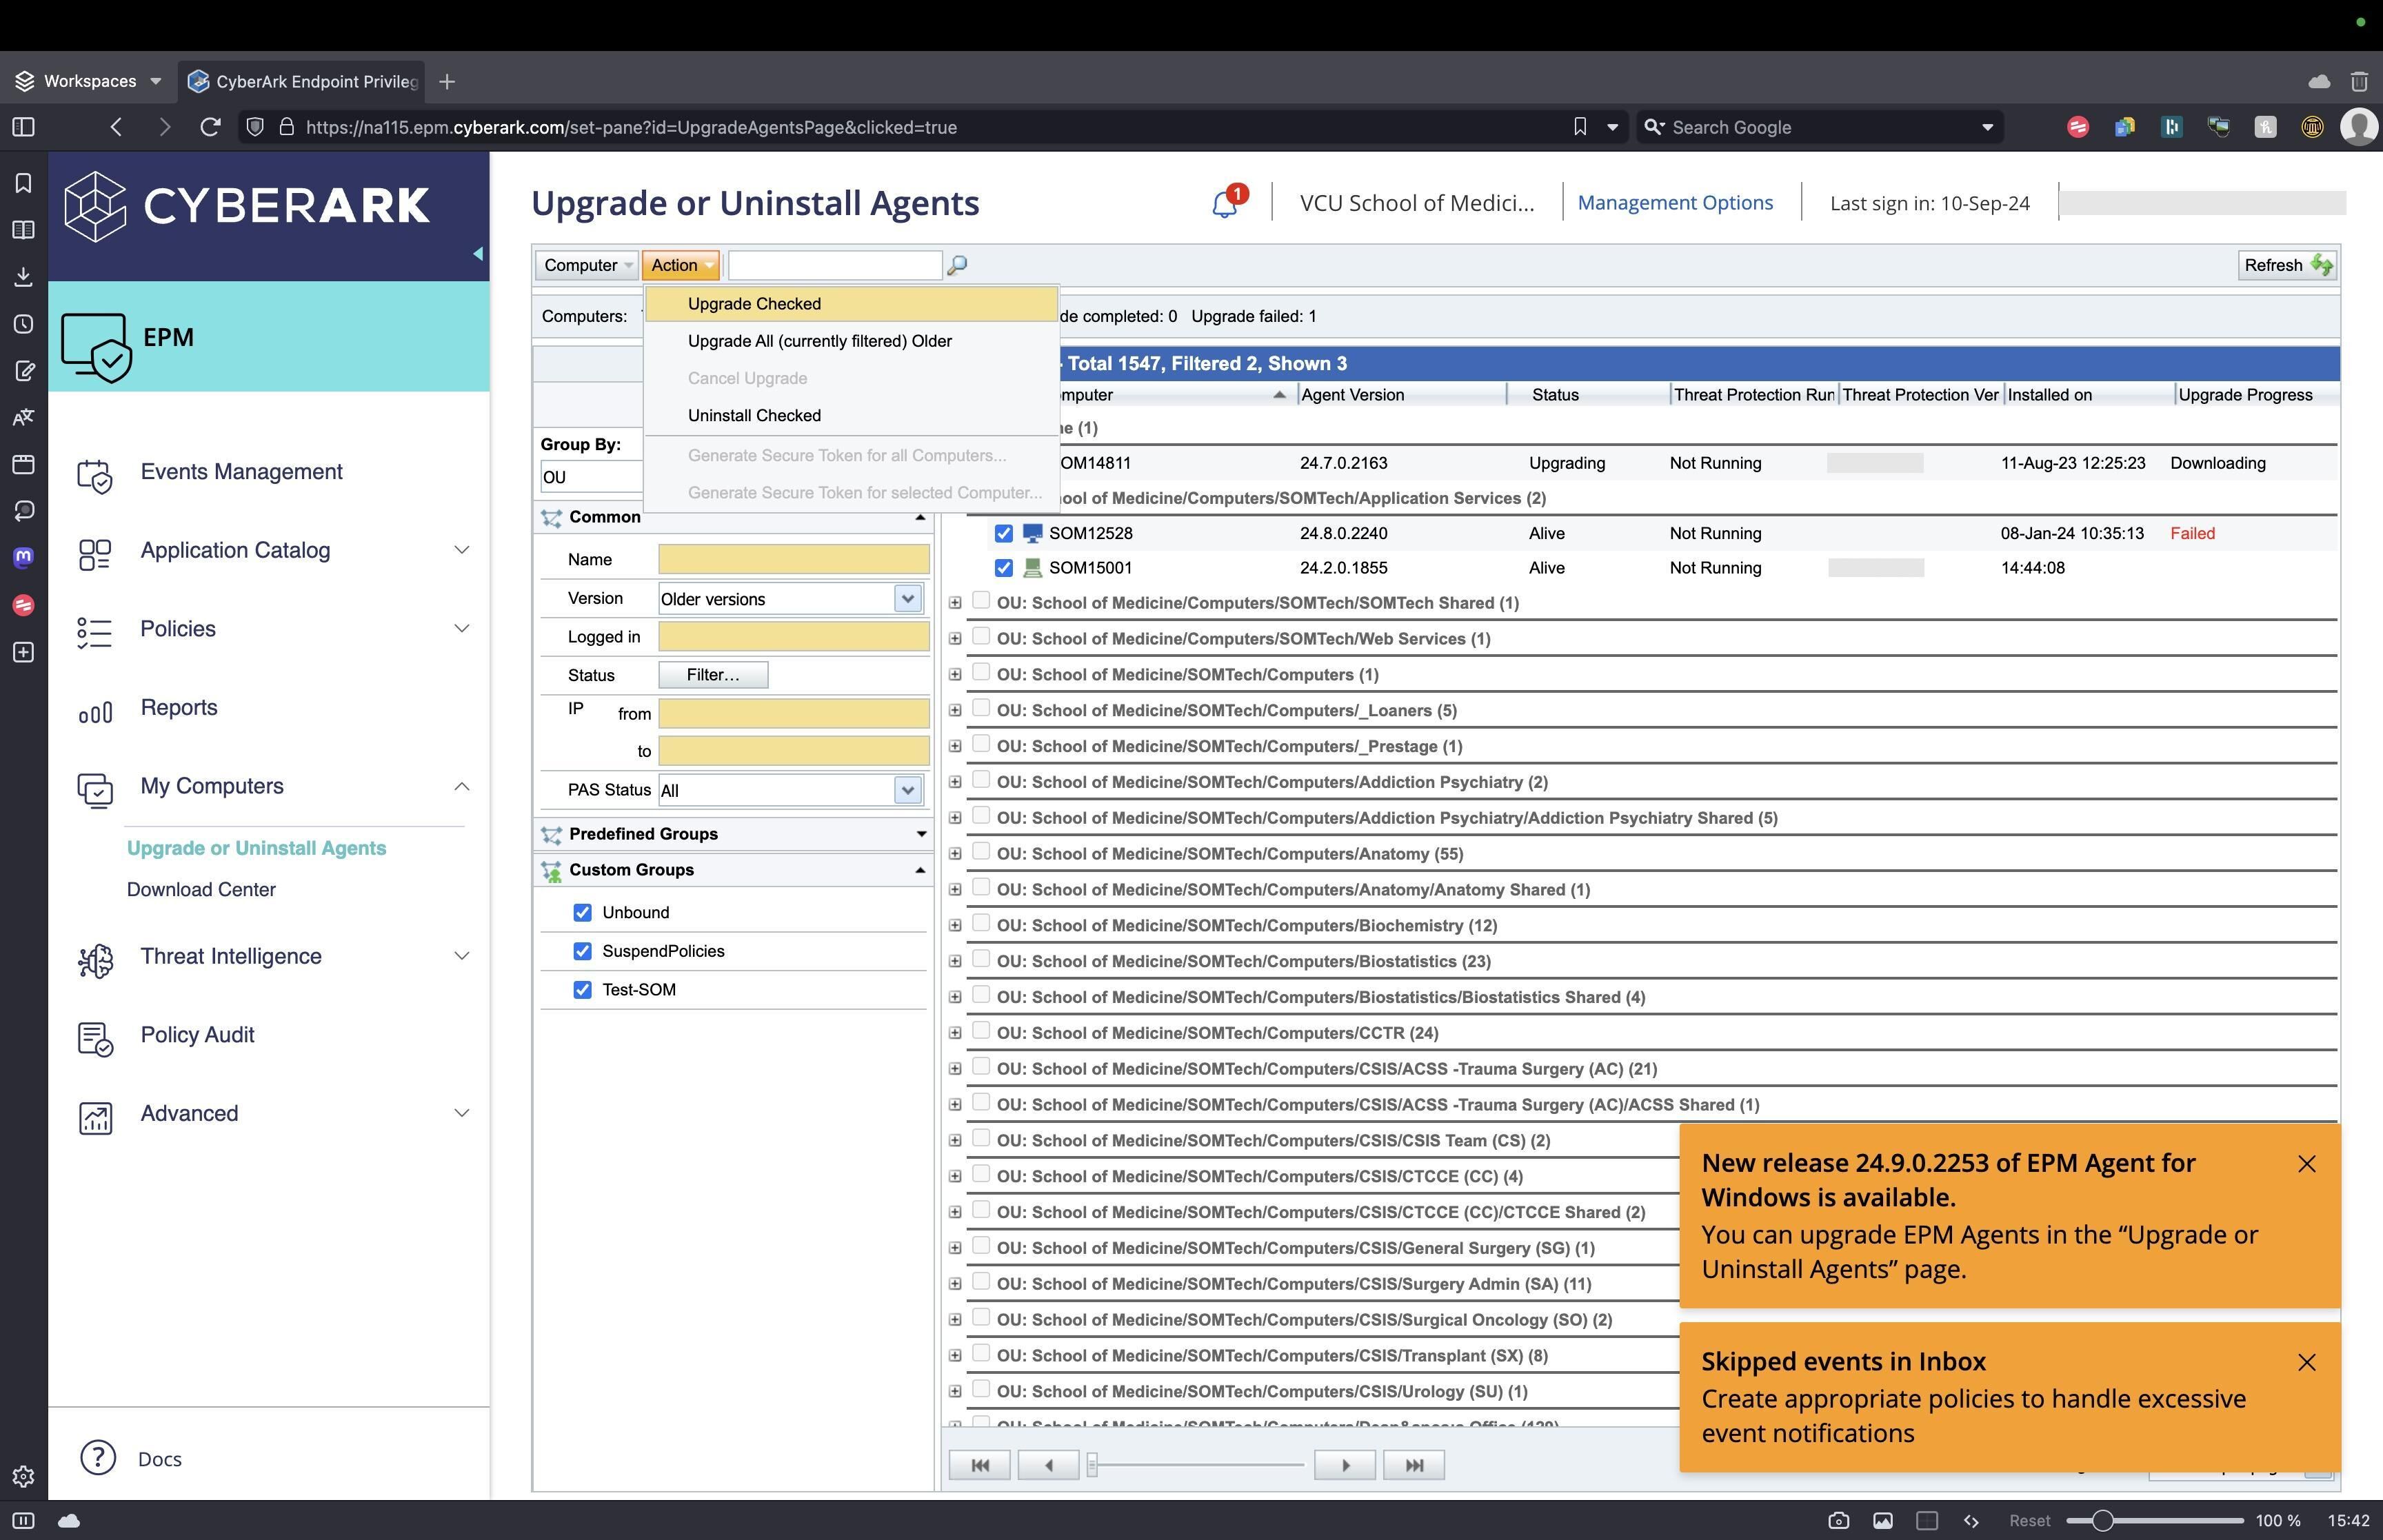
Task: Uncheck the SOM12528 computer checkbox
Action: (1003, 533)
